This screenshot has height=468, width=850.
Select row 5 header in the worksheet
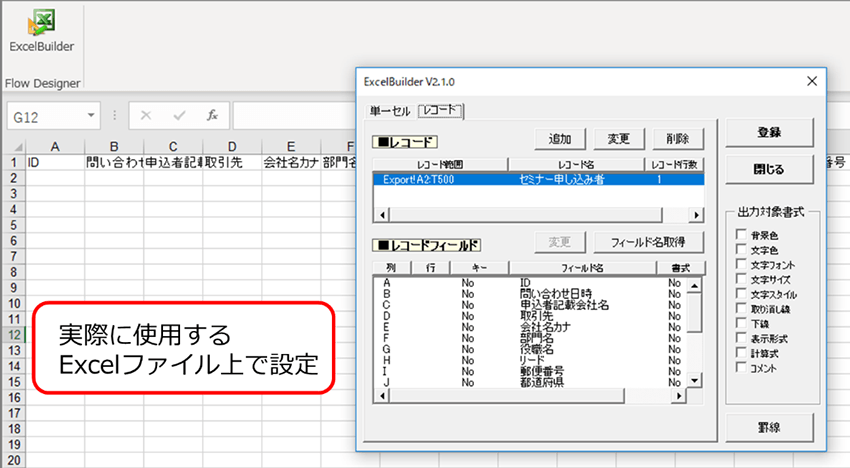tap(14, 225)
